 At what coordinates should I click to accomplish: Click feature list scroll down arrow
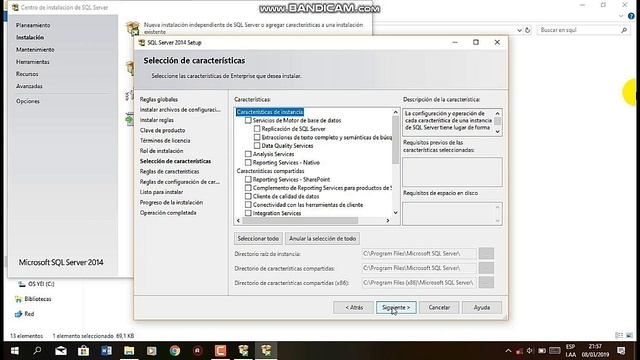coord(396,213)
